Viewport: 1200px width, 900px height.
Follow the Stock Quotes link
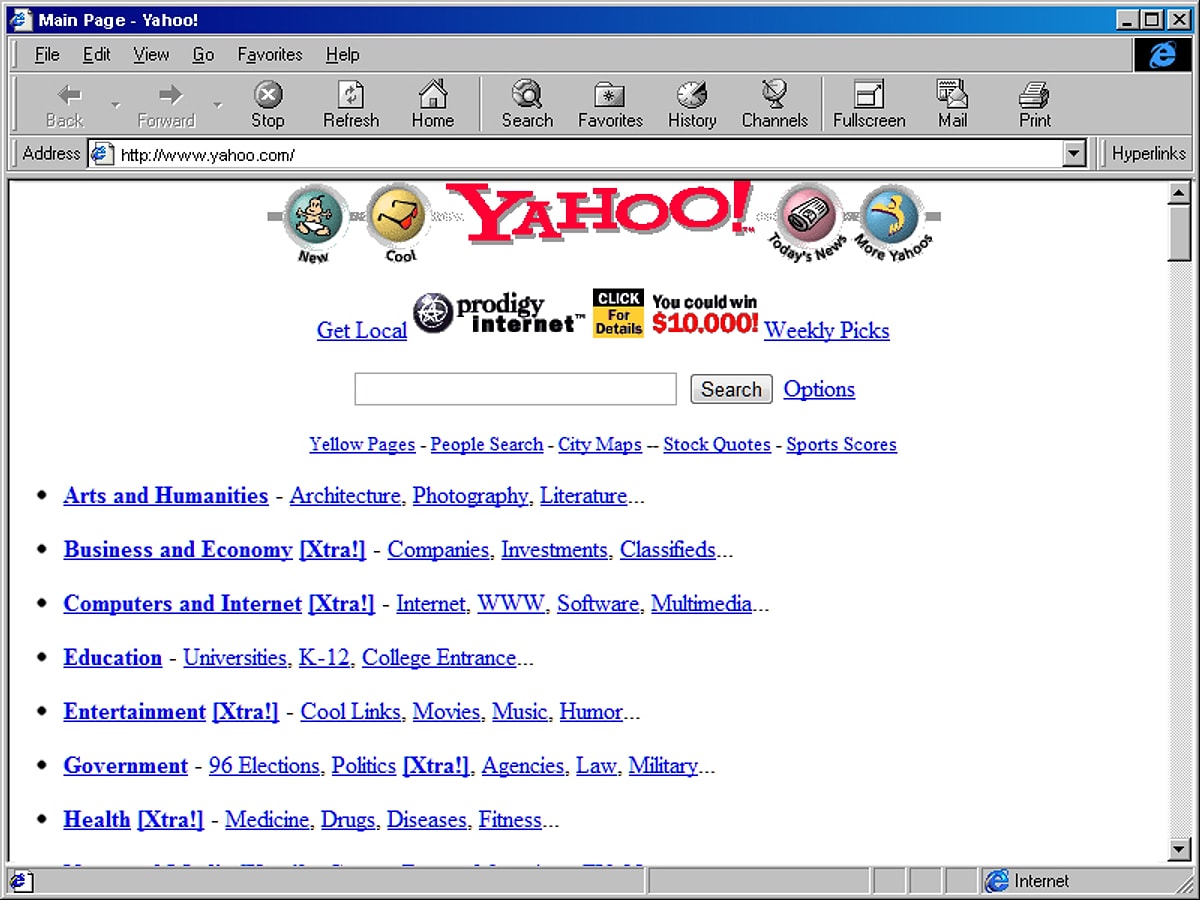(x=716, y=445)
